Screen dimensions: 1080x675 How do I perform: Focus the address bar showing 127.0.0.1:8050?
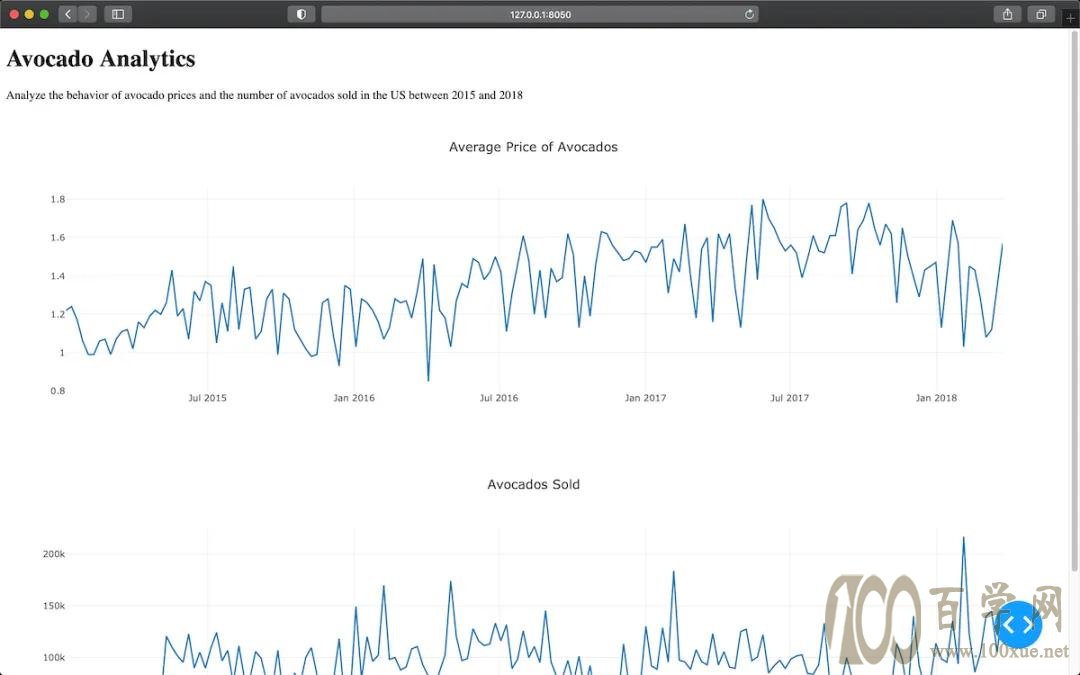(x=540, y=14)
